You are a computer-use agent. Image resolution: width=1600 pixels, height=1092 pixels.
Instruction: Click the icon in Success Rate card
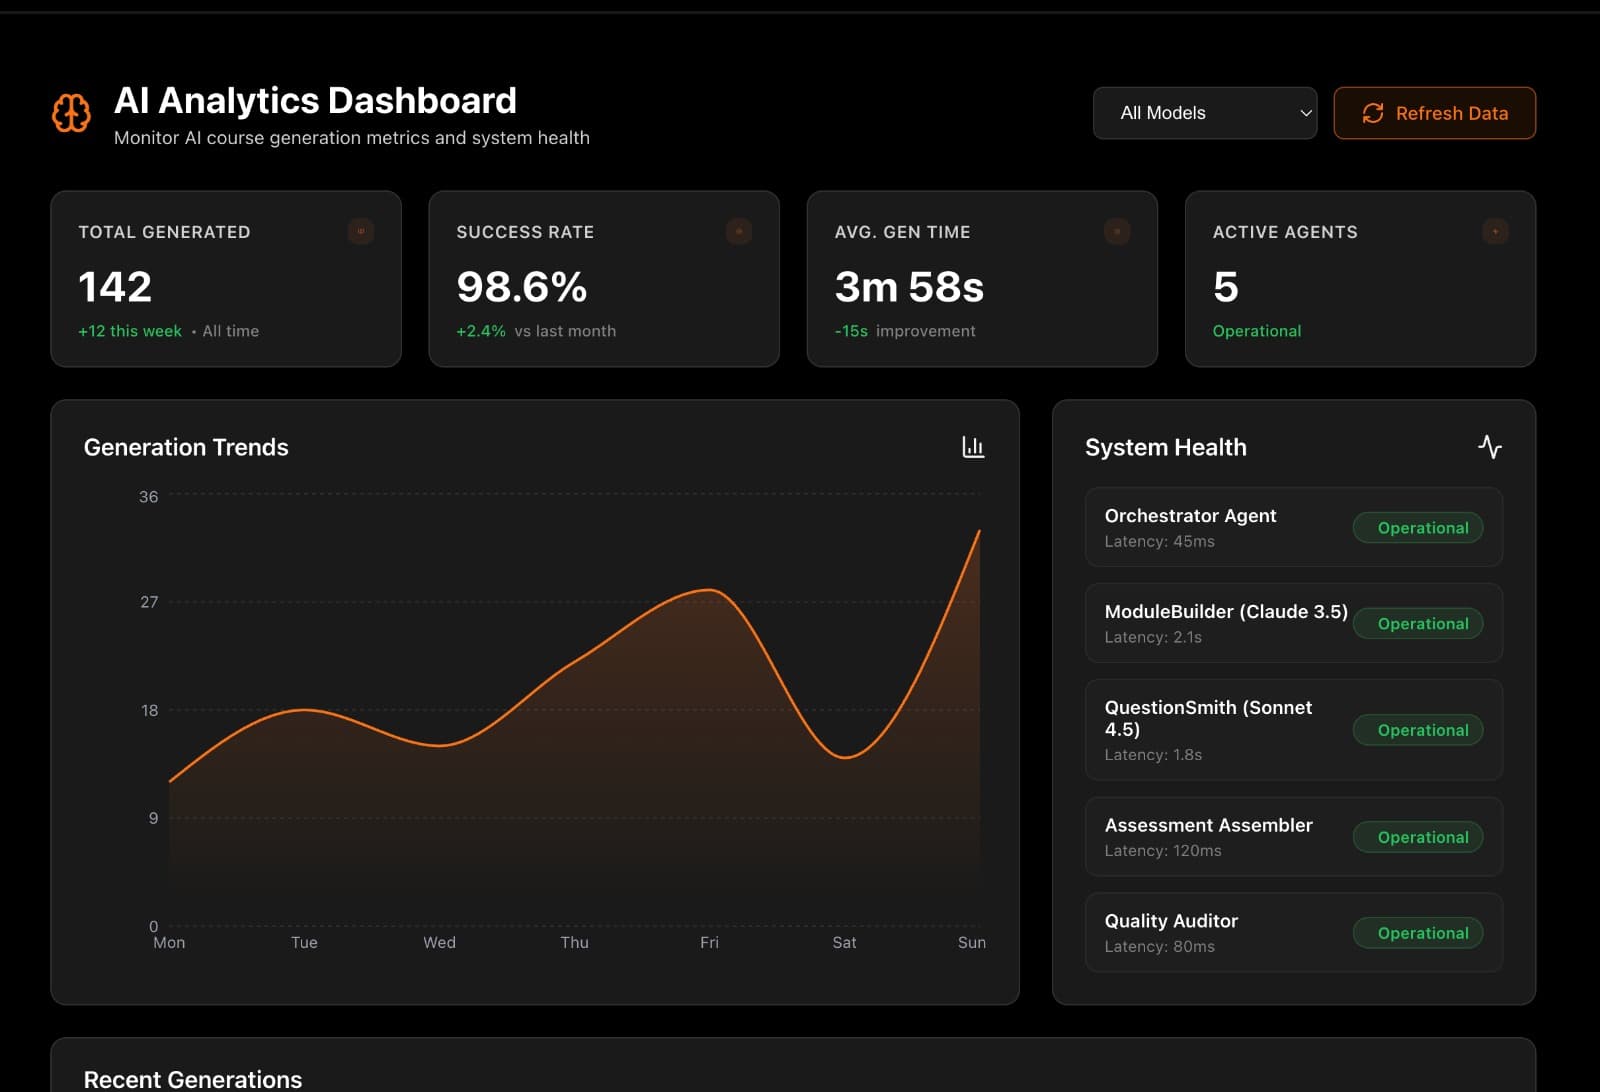tap(739, 231)
